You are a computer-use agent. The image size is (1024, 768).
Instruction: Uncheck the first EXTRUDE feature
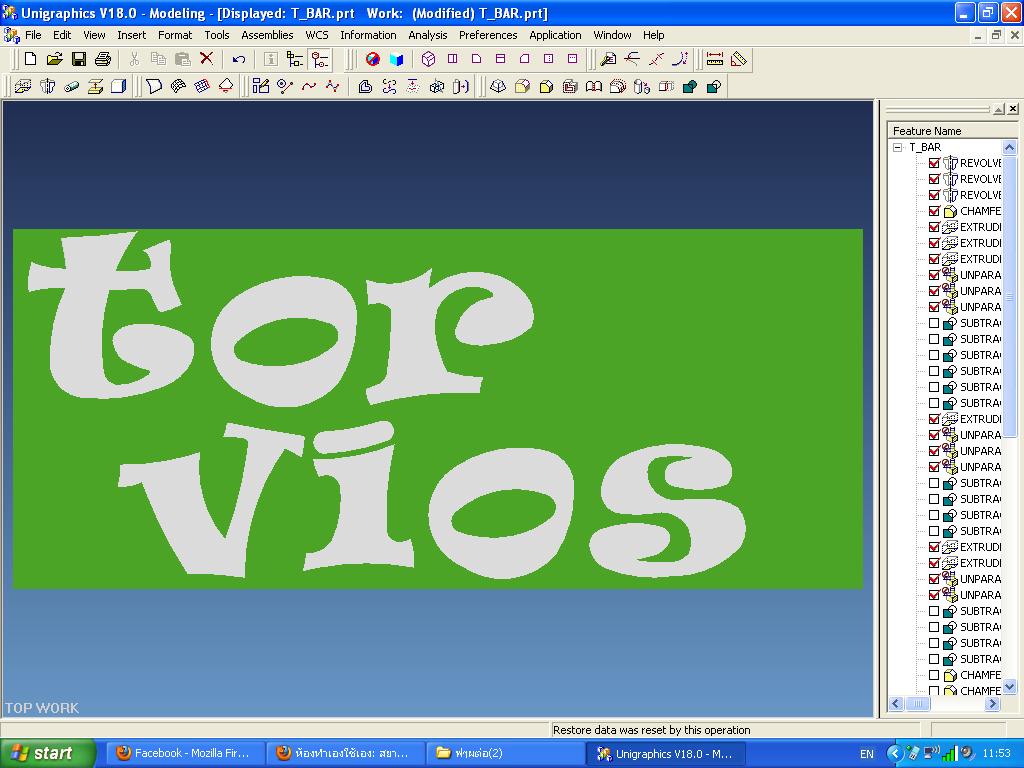[934, 227]
